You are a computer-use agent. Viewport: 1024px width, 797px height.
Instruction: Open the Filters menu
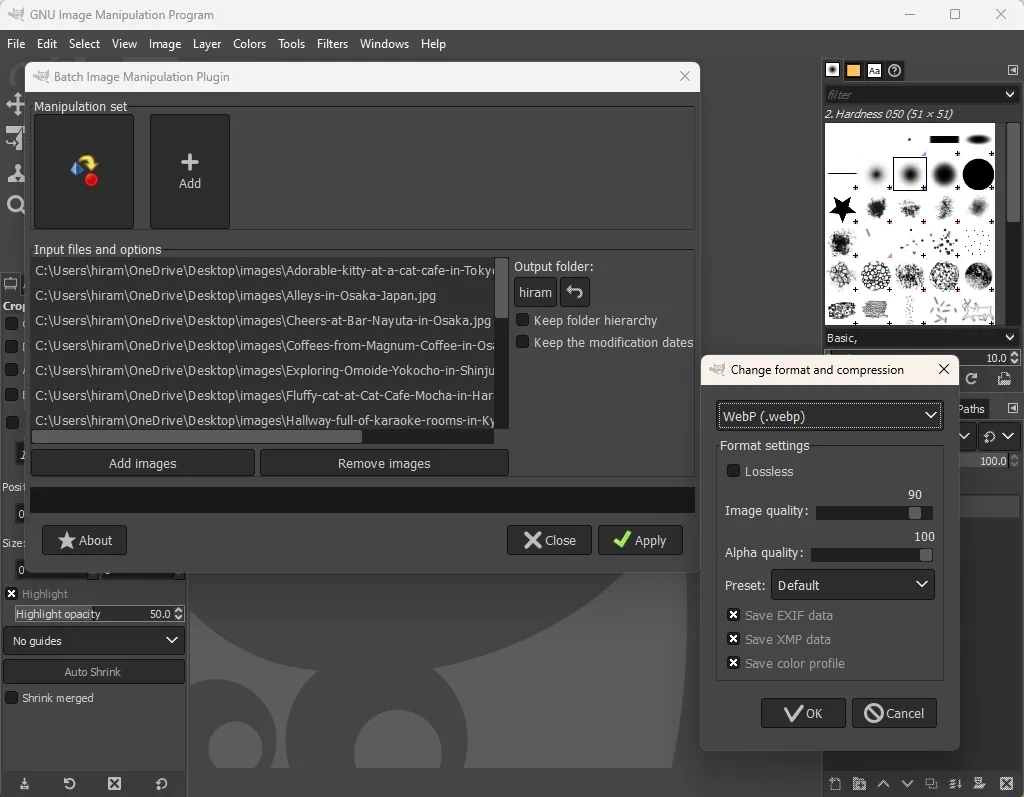pos(332,44)
